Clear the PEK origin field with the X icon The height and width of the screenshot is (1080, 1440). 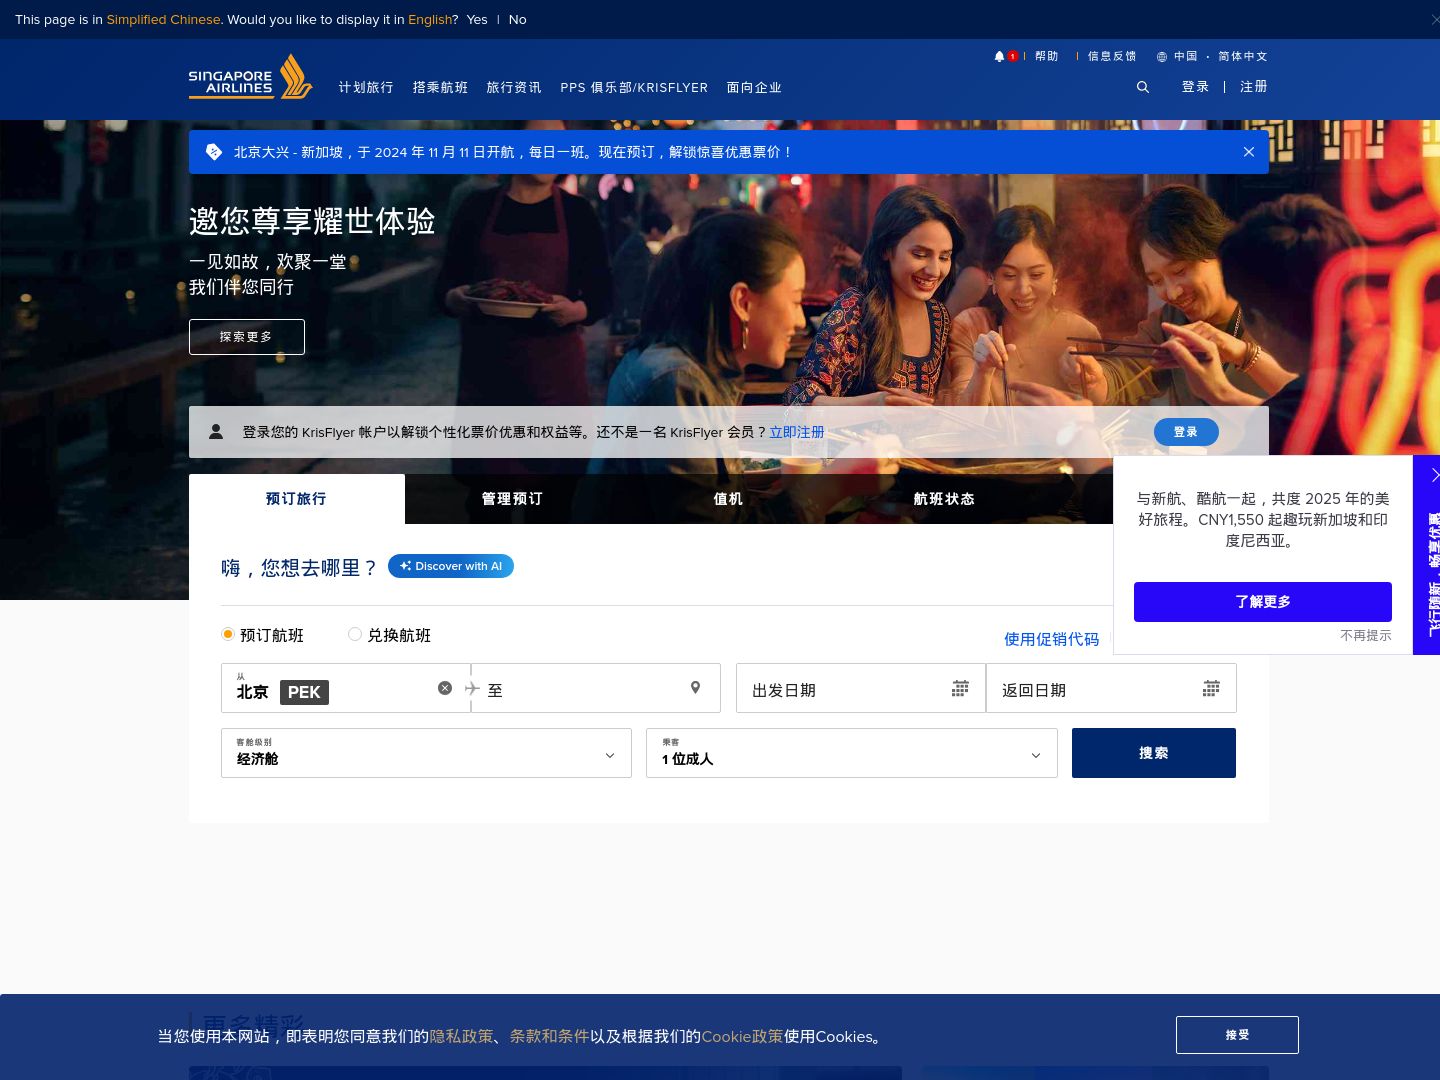(x=445, y=688)
